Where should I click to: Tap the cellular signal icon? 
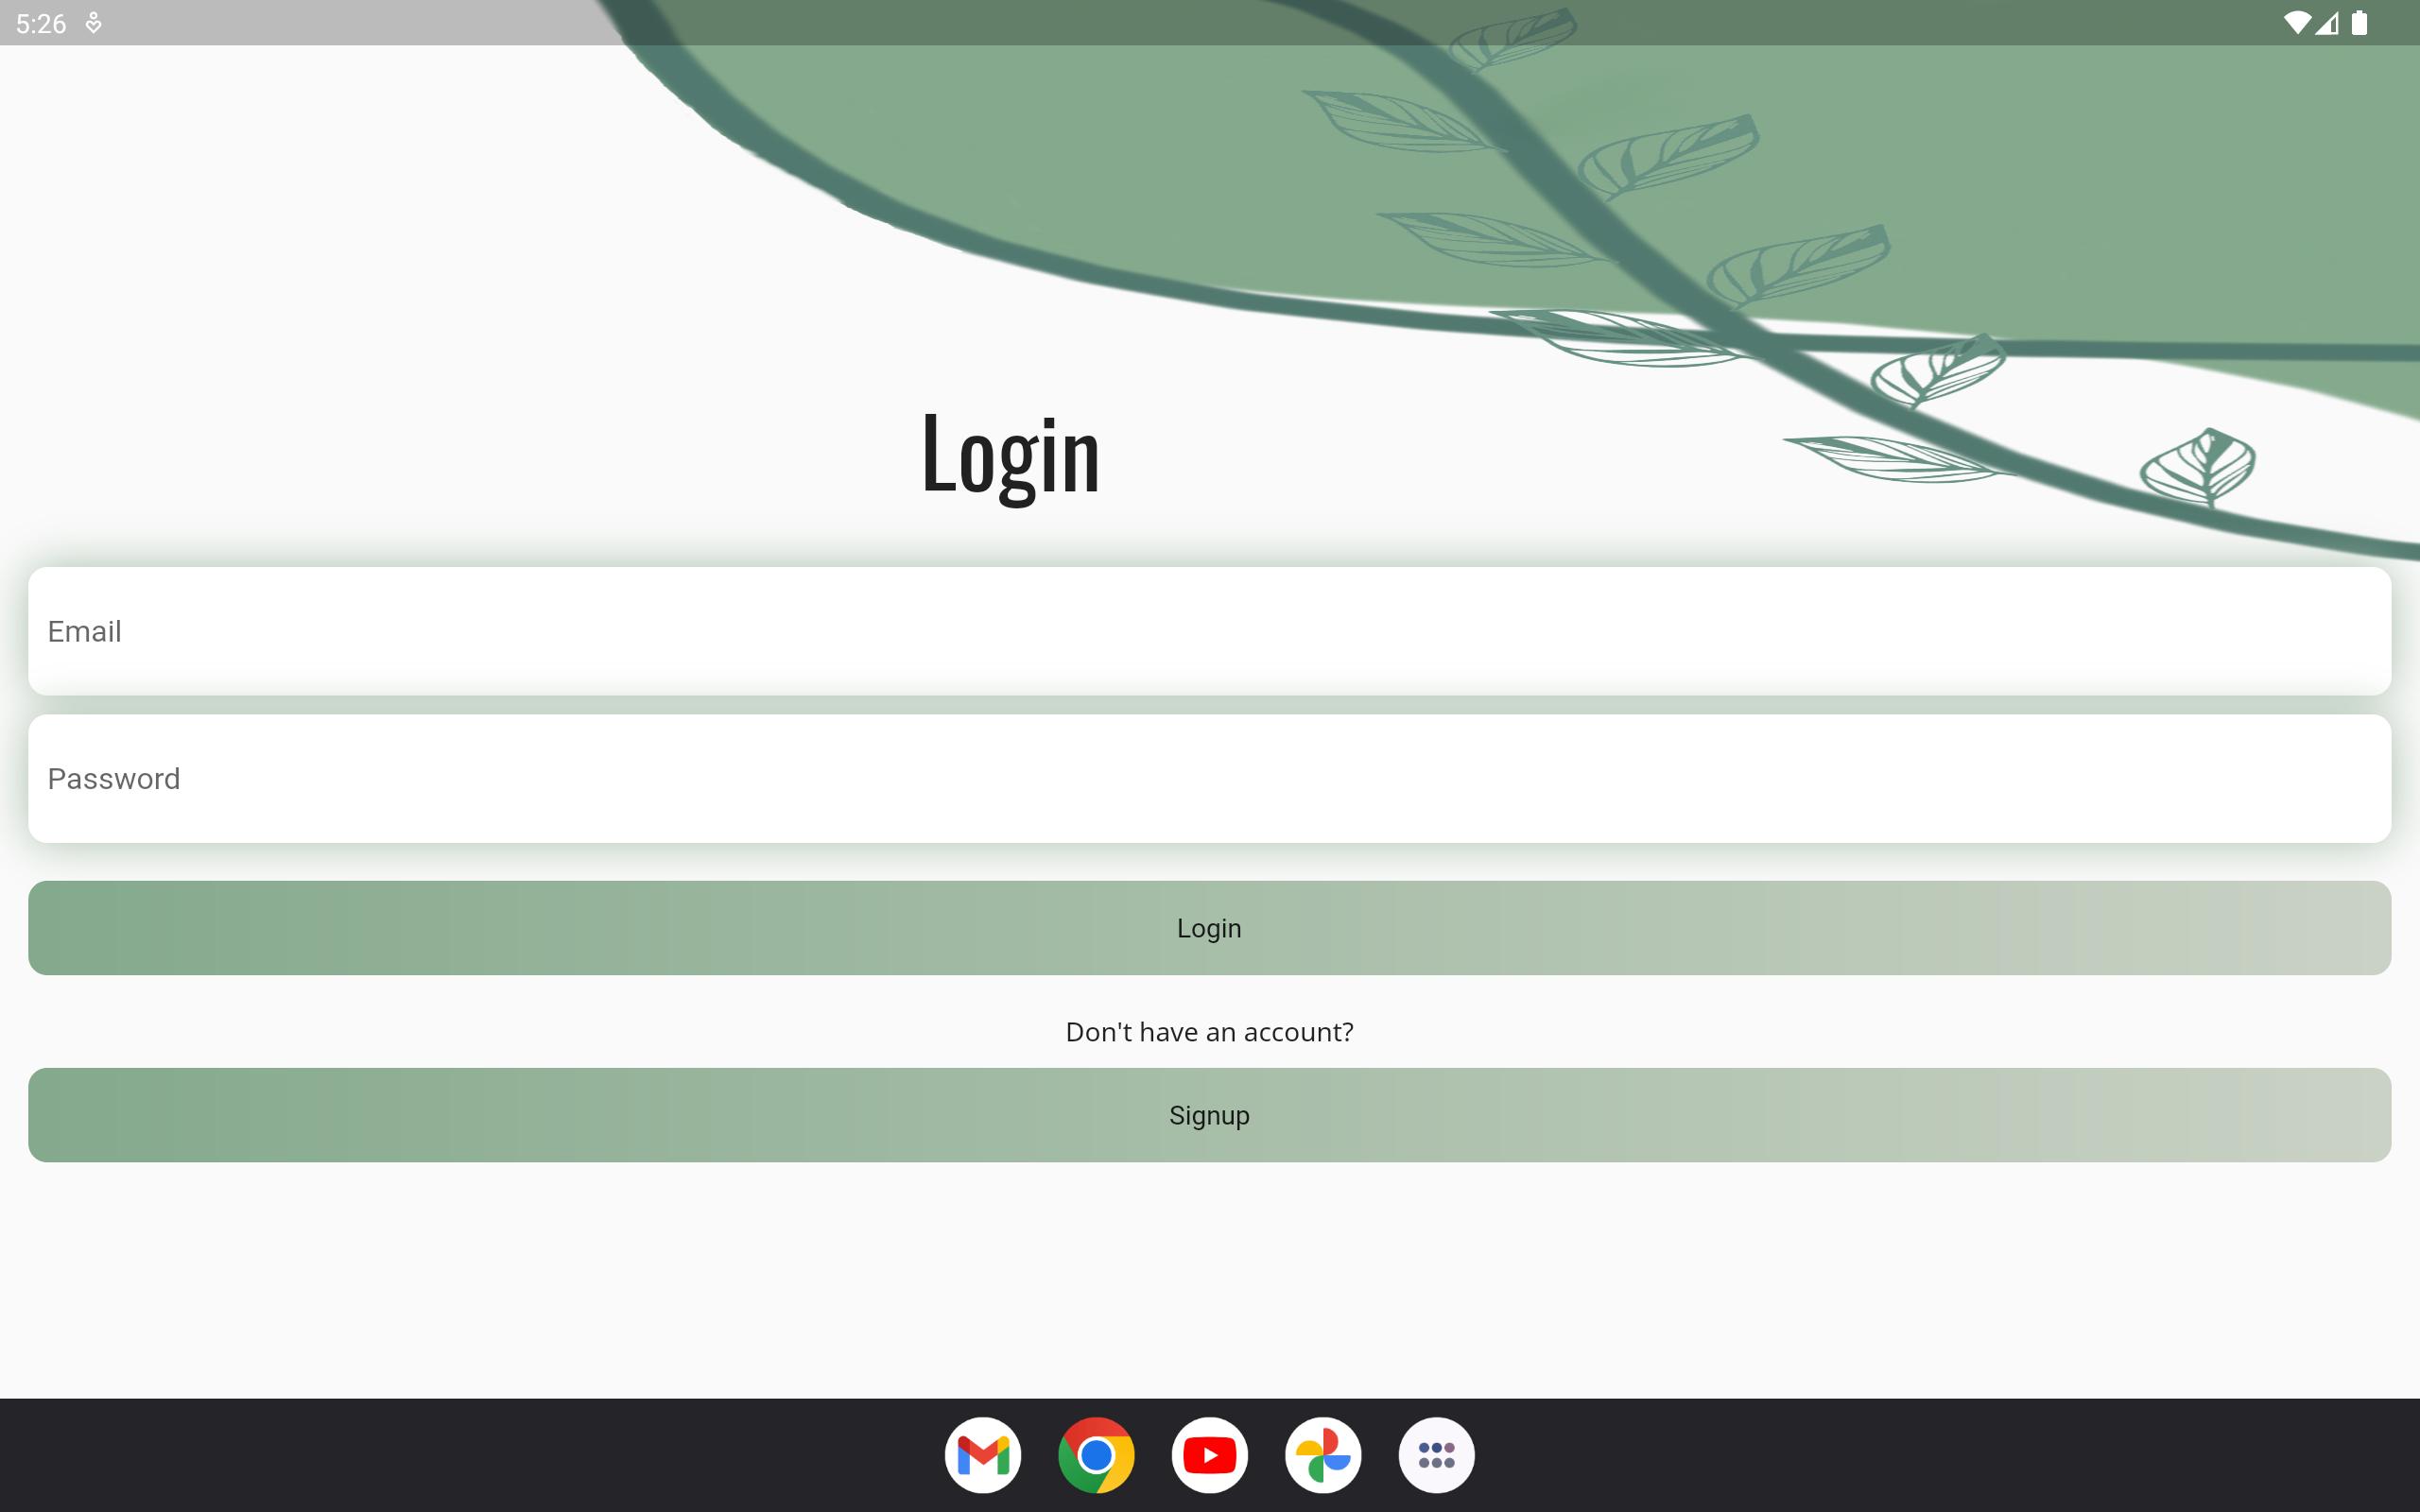2327,23
